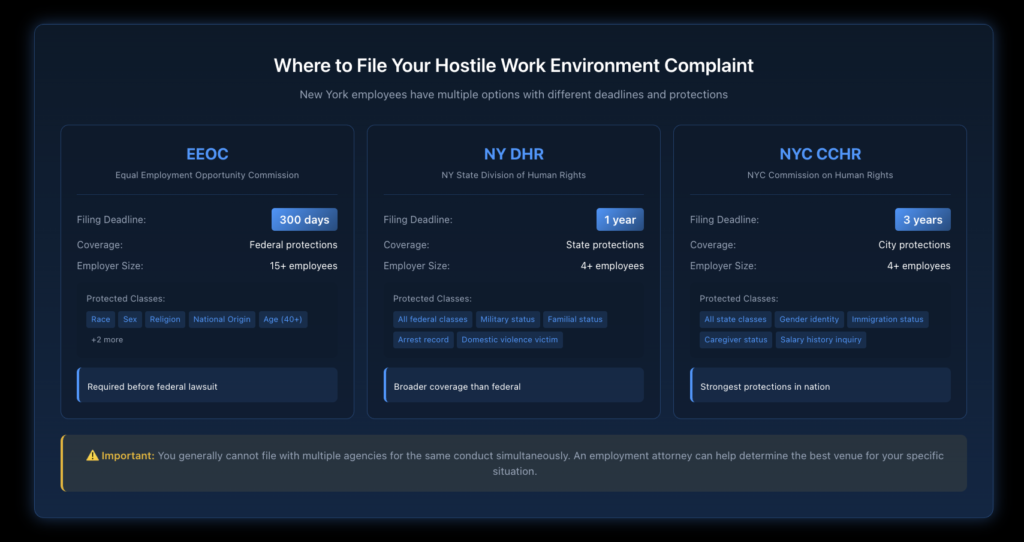The width and height of the screenshot is (1024, 542).
Task: Click the Familial status tag
Action: 575,319
